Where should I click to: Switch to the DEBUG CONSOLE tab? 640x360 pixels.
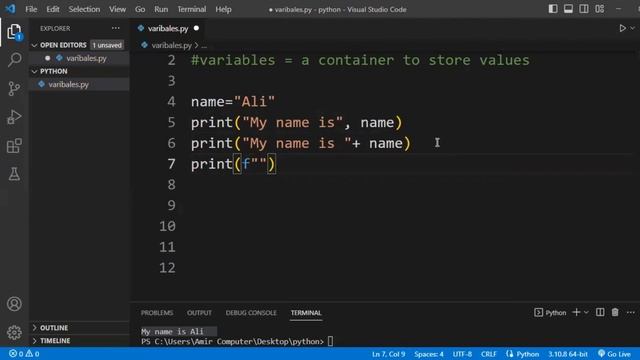(251, 313)
